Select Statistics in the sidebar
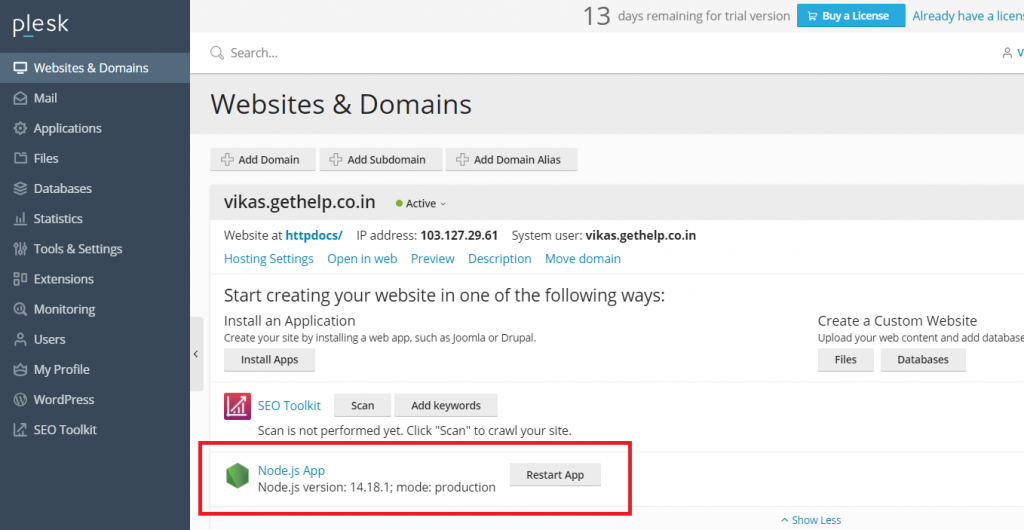The height and width of the screenshot is (530, 1024). 58,219
